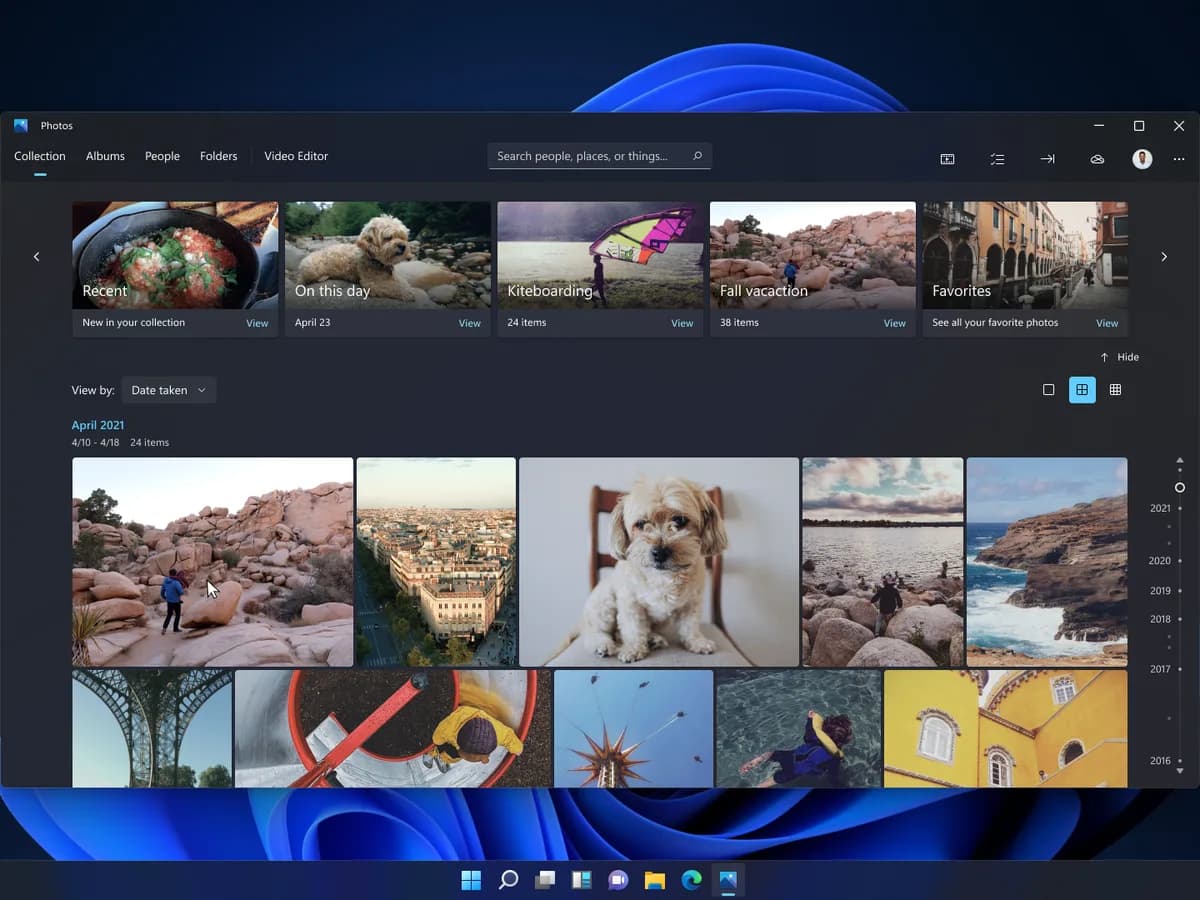The height and width of the screenshot is (900, 1200).
Task: Open the OneDrive cloud icon
Action: pyautogui.click(x=1097, y=159)
